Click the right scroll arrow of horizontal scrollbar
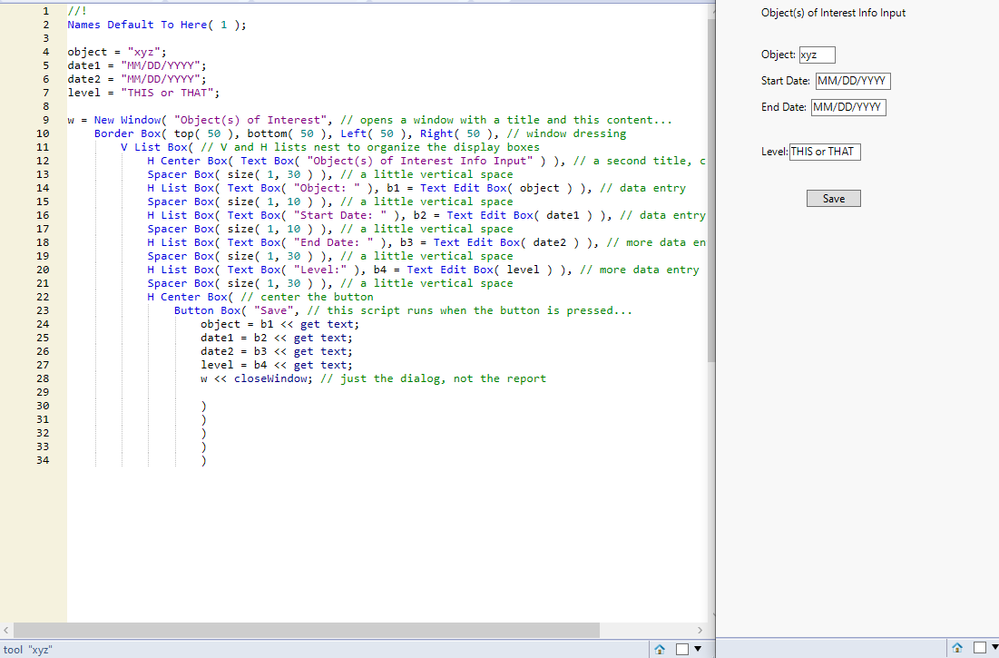Image resolution: width=999 pixels, height=658 pixels. click(x=700, y=630)
